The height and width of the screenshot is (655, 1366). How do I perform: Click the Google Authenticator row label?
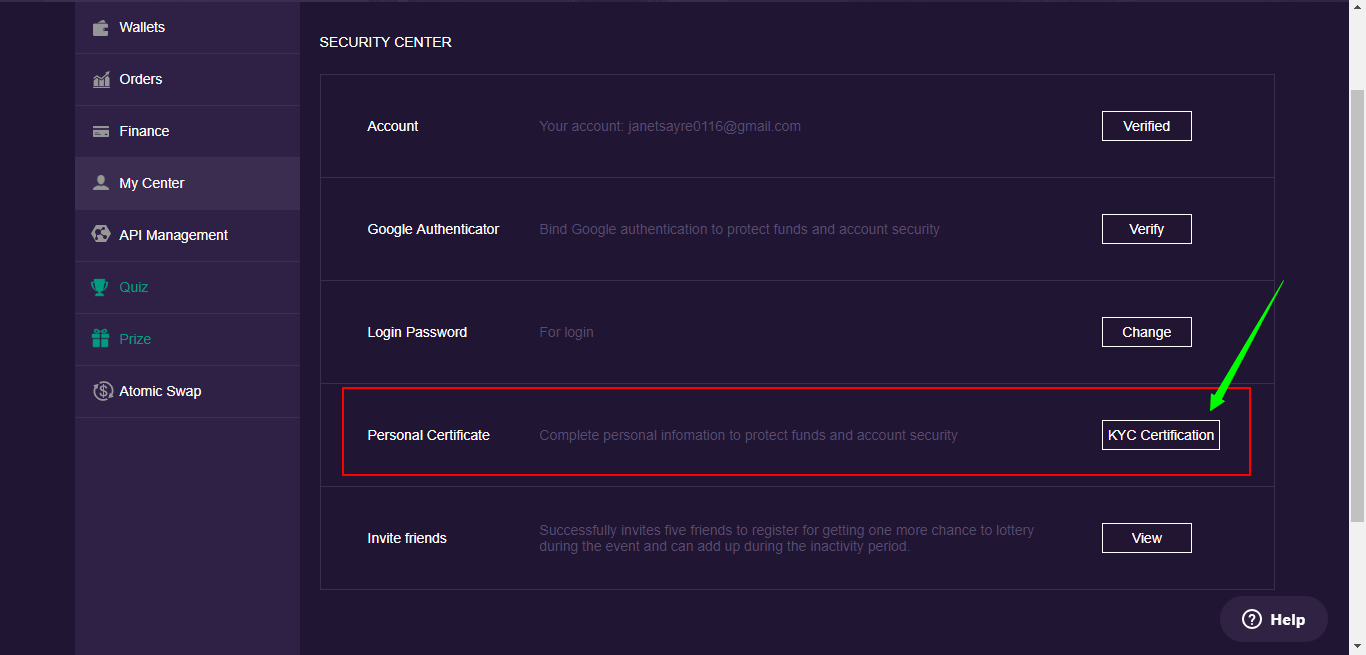coord(433,229)
